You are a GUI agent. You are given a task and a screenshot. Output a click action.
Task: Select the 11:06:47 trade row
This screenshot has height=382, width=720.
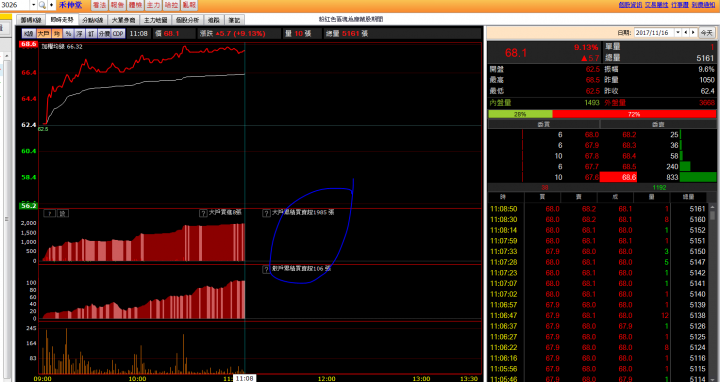click(598, 315)
